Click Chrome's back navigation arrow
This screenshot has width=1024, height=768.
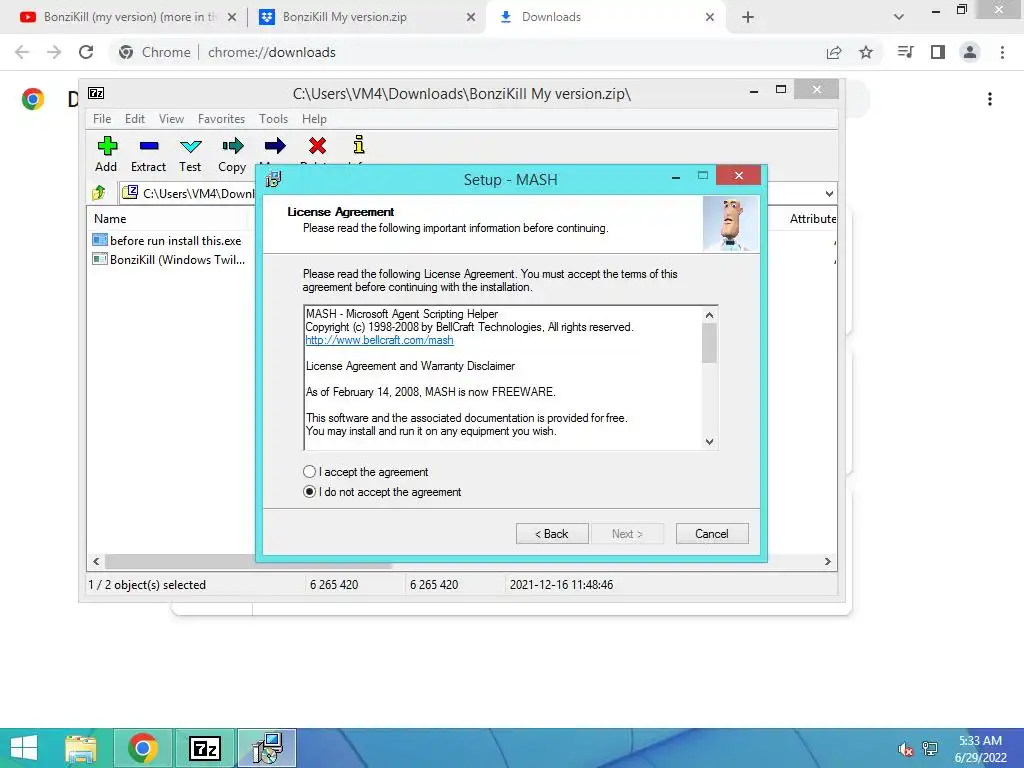coord(22,52)
